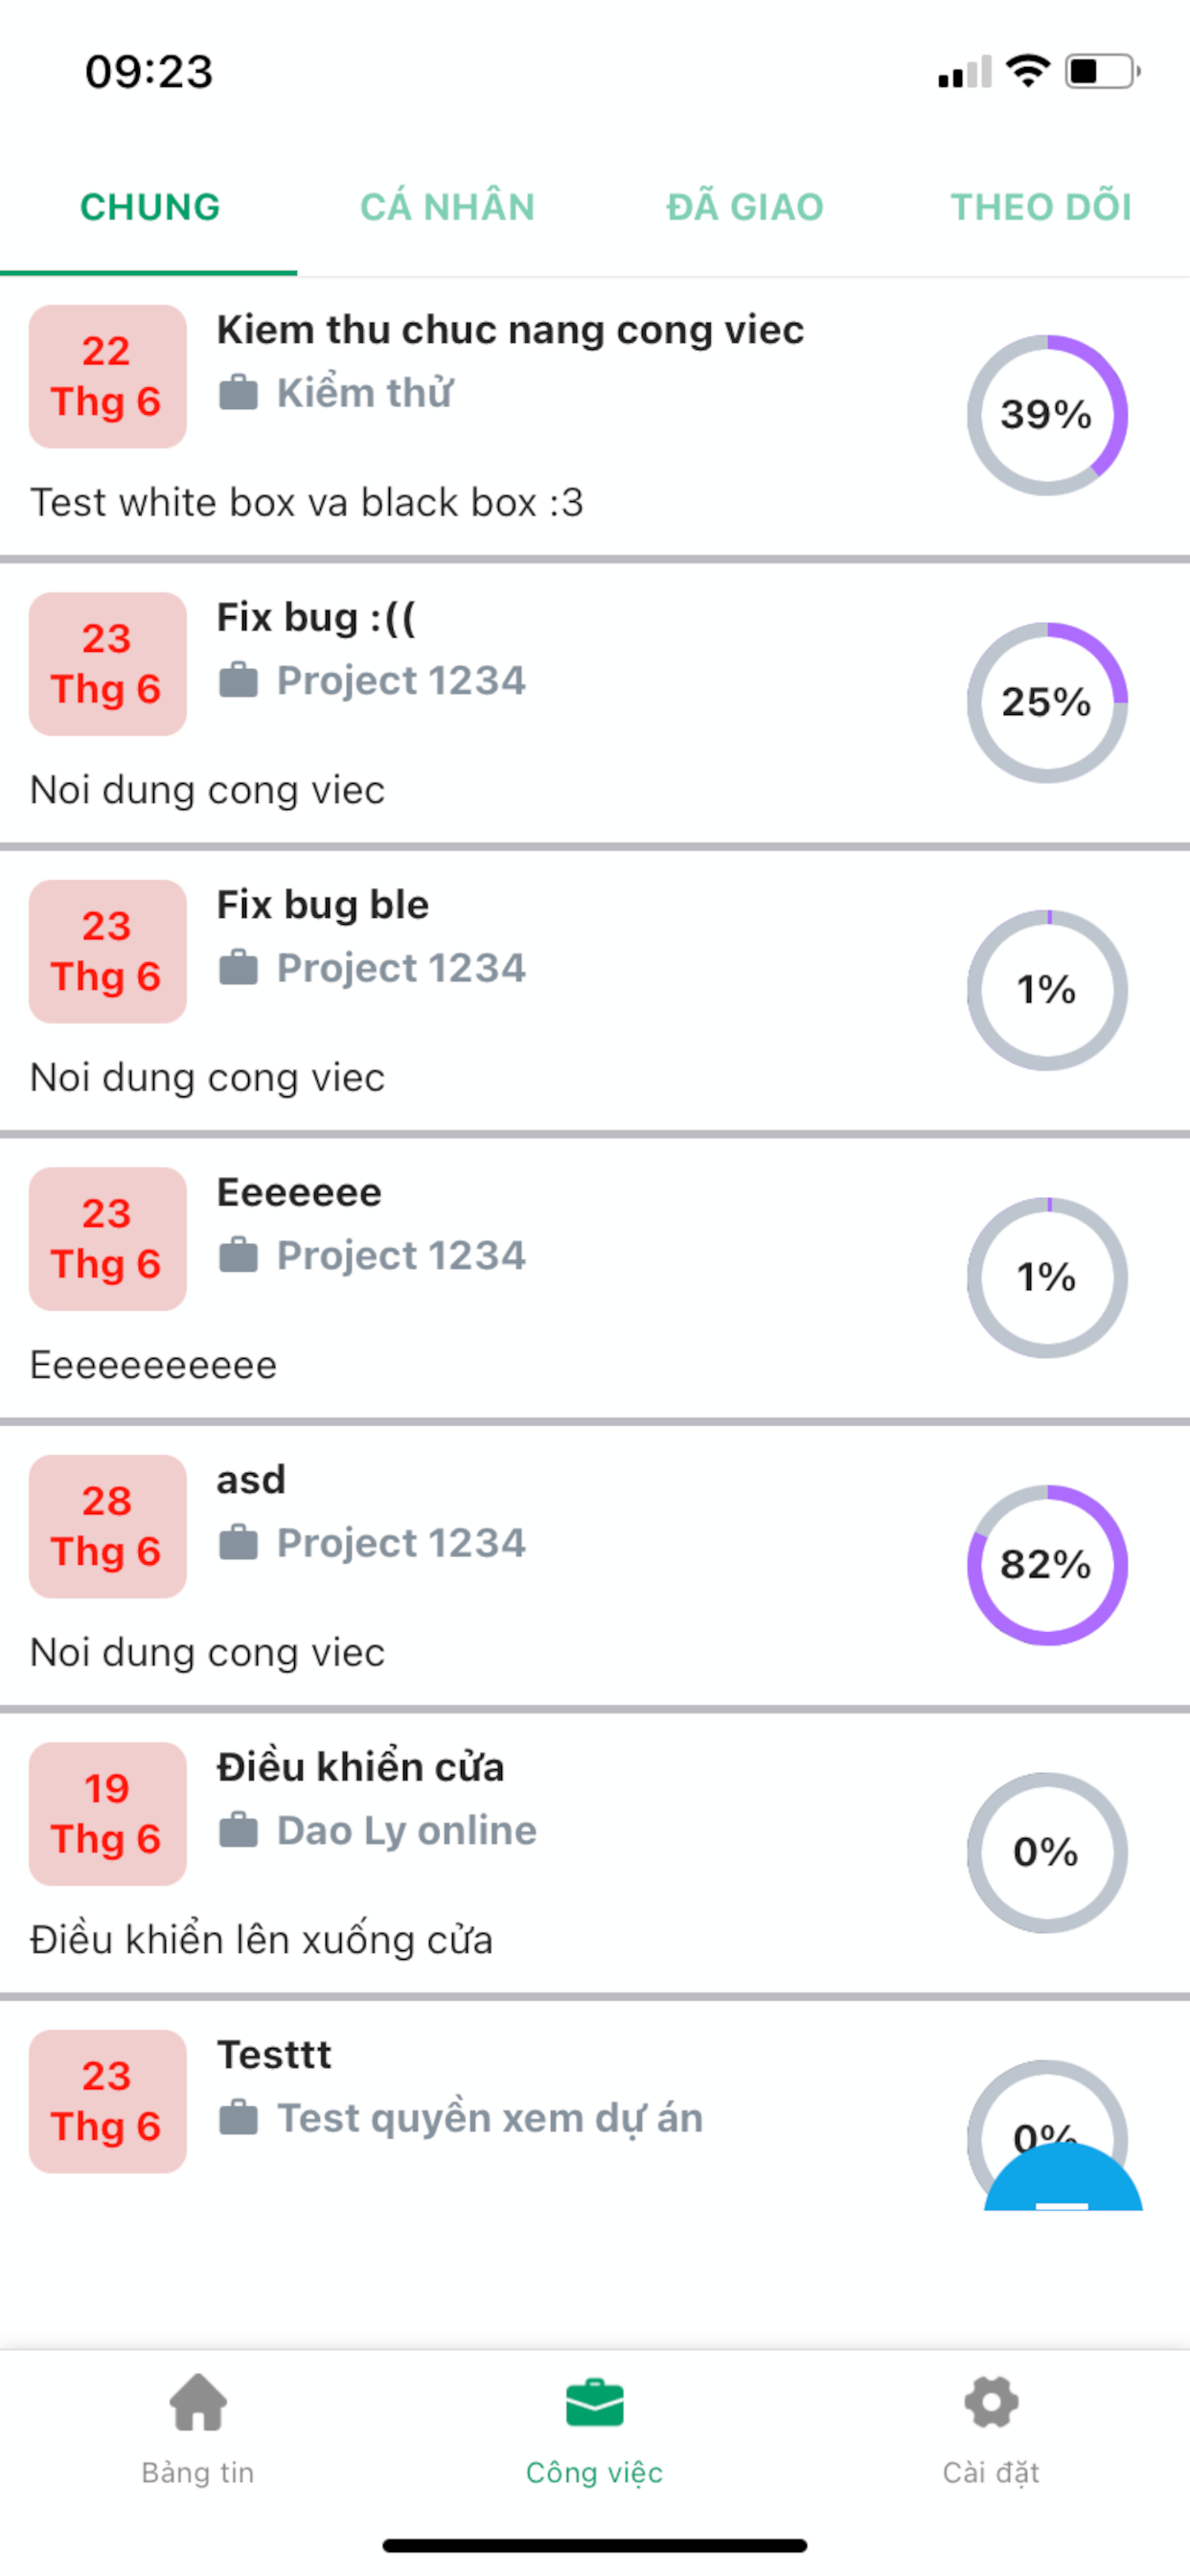1190x2576 pixels.
Task: Tap the 22 Thg 6 date badge
Action: click(107, 376)
